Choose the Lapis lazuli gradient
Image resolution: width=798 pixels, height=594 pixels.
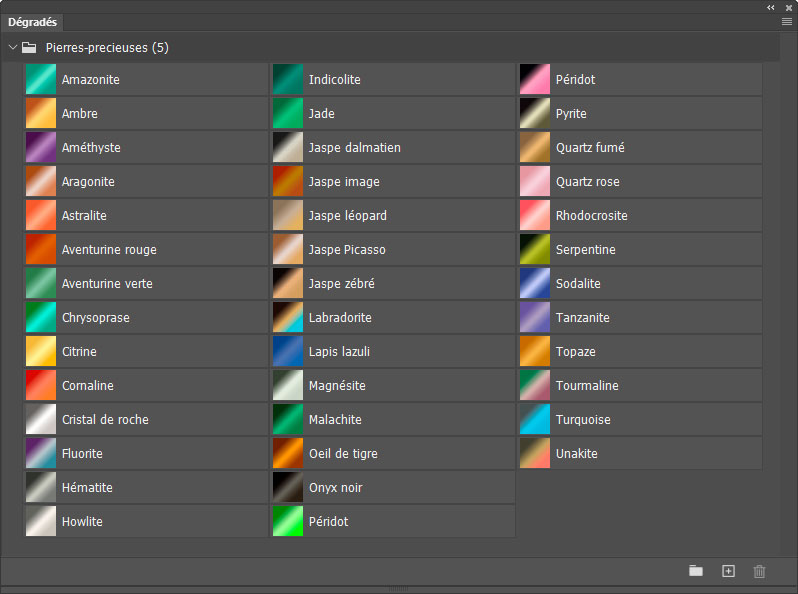click(288, 352)
